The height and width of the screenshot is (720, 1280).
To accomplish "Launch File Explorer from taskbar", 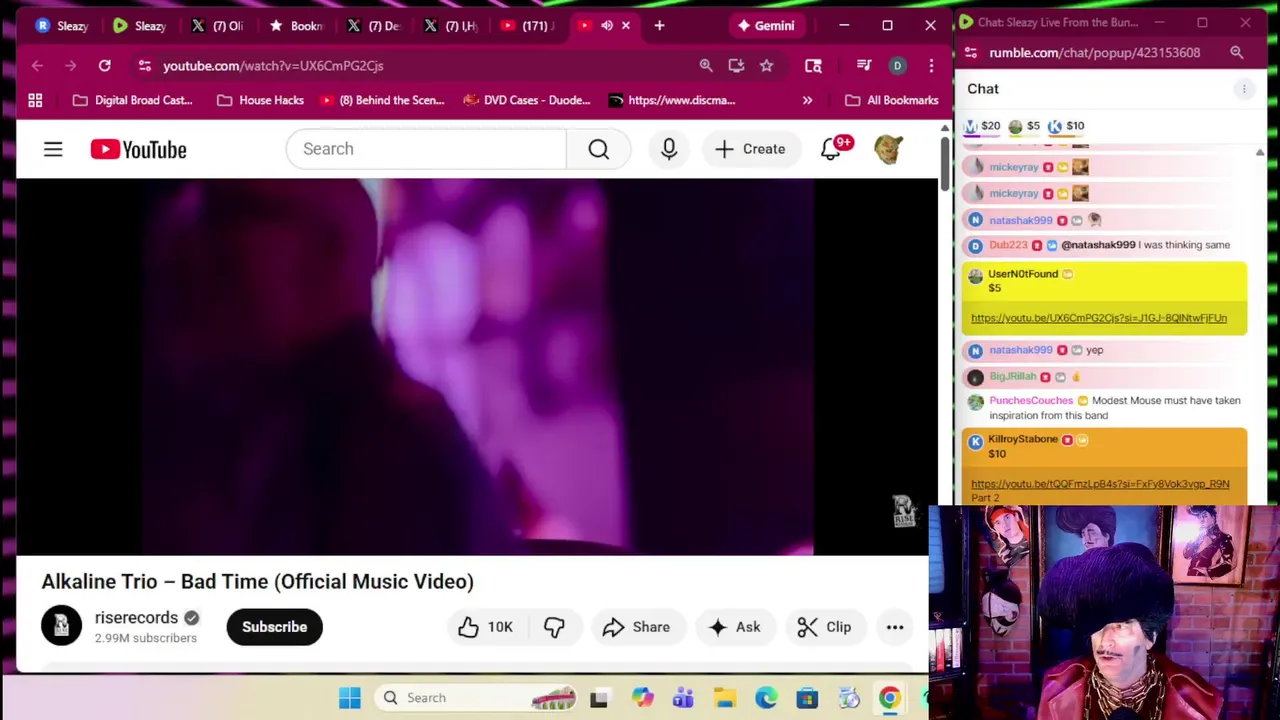I will tap(725, 697).
